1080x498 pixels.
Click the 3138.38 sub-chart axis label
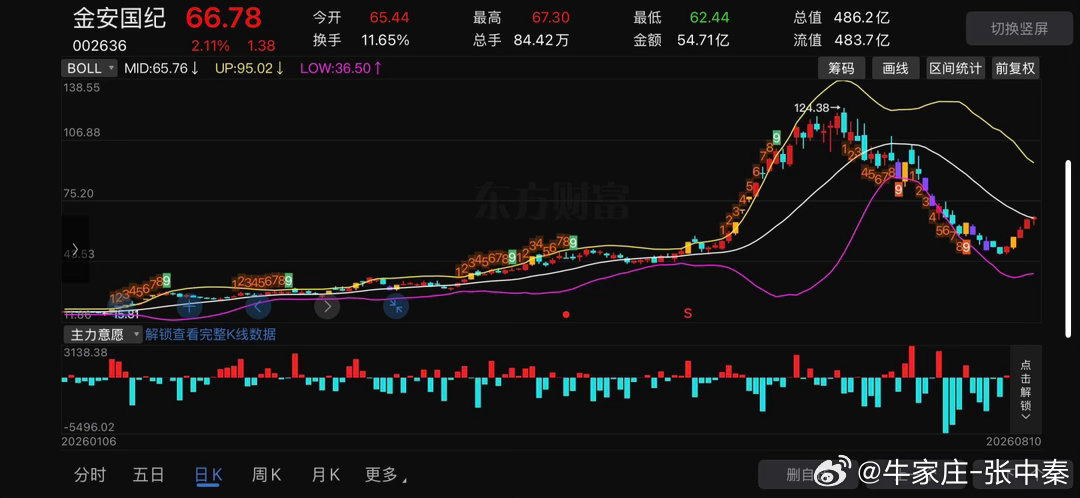point(85,352)
